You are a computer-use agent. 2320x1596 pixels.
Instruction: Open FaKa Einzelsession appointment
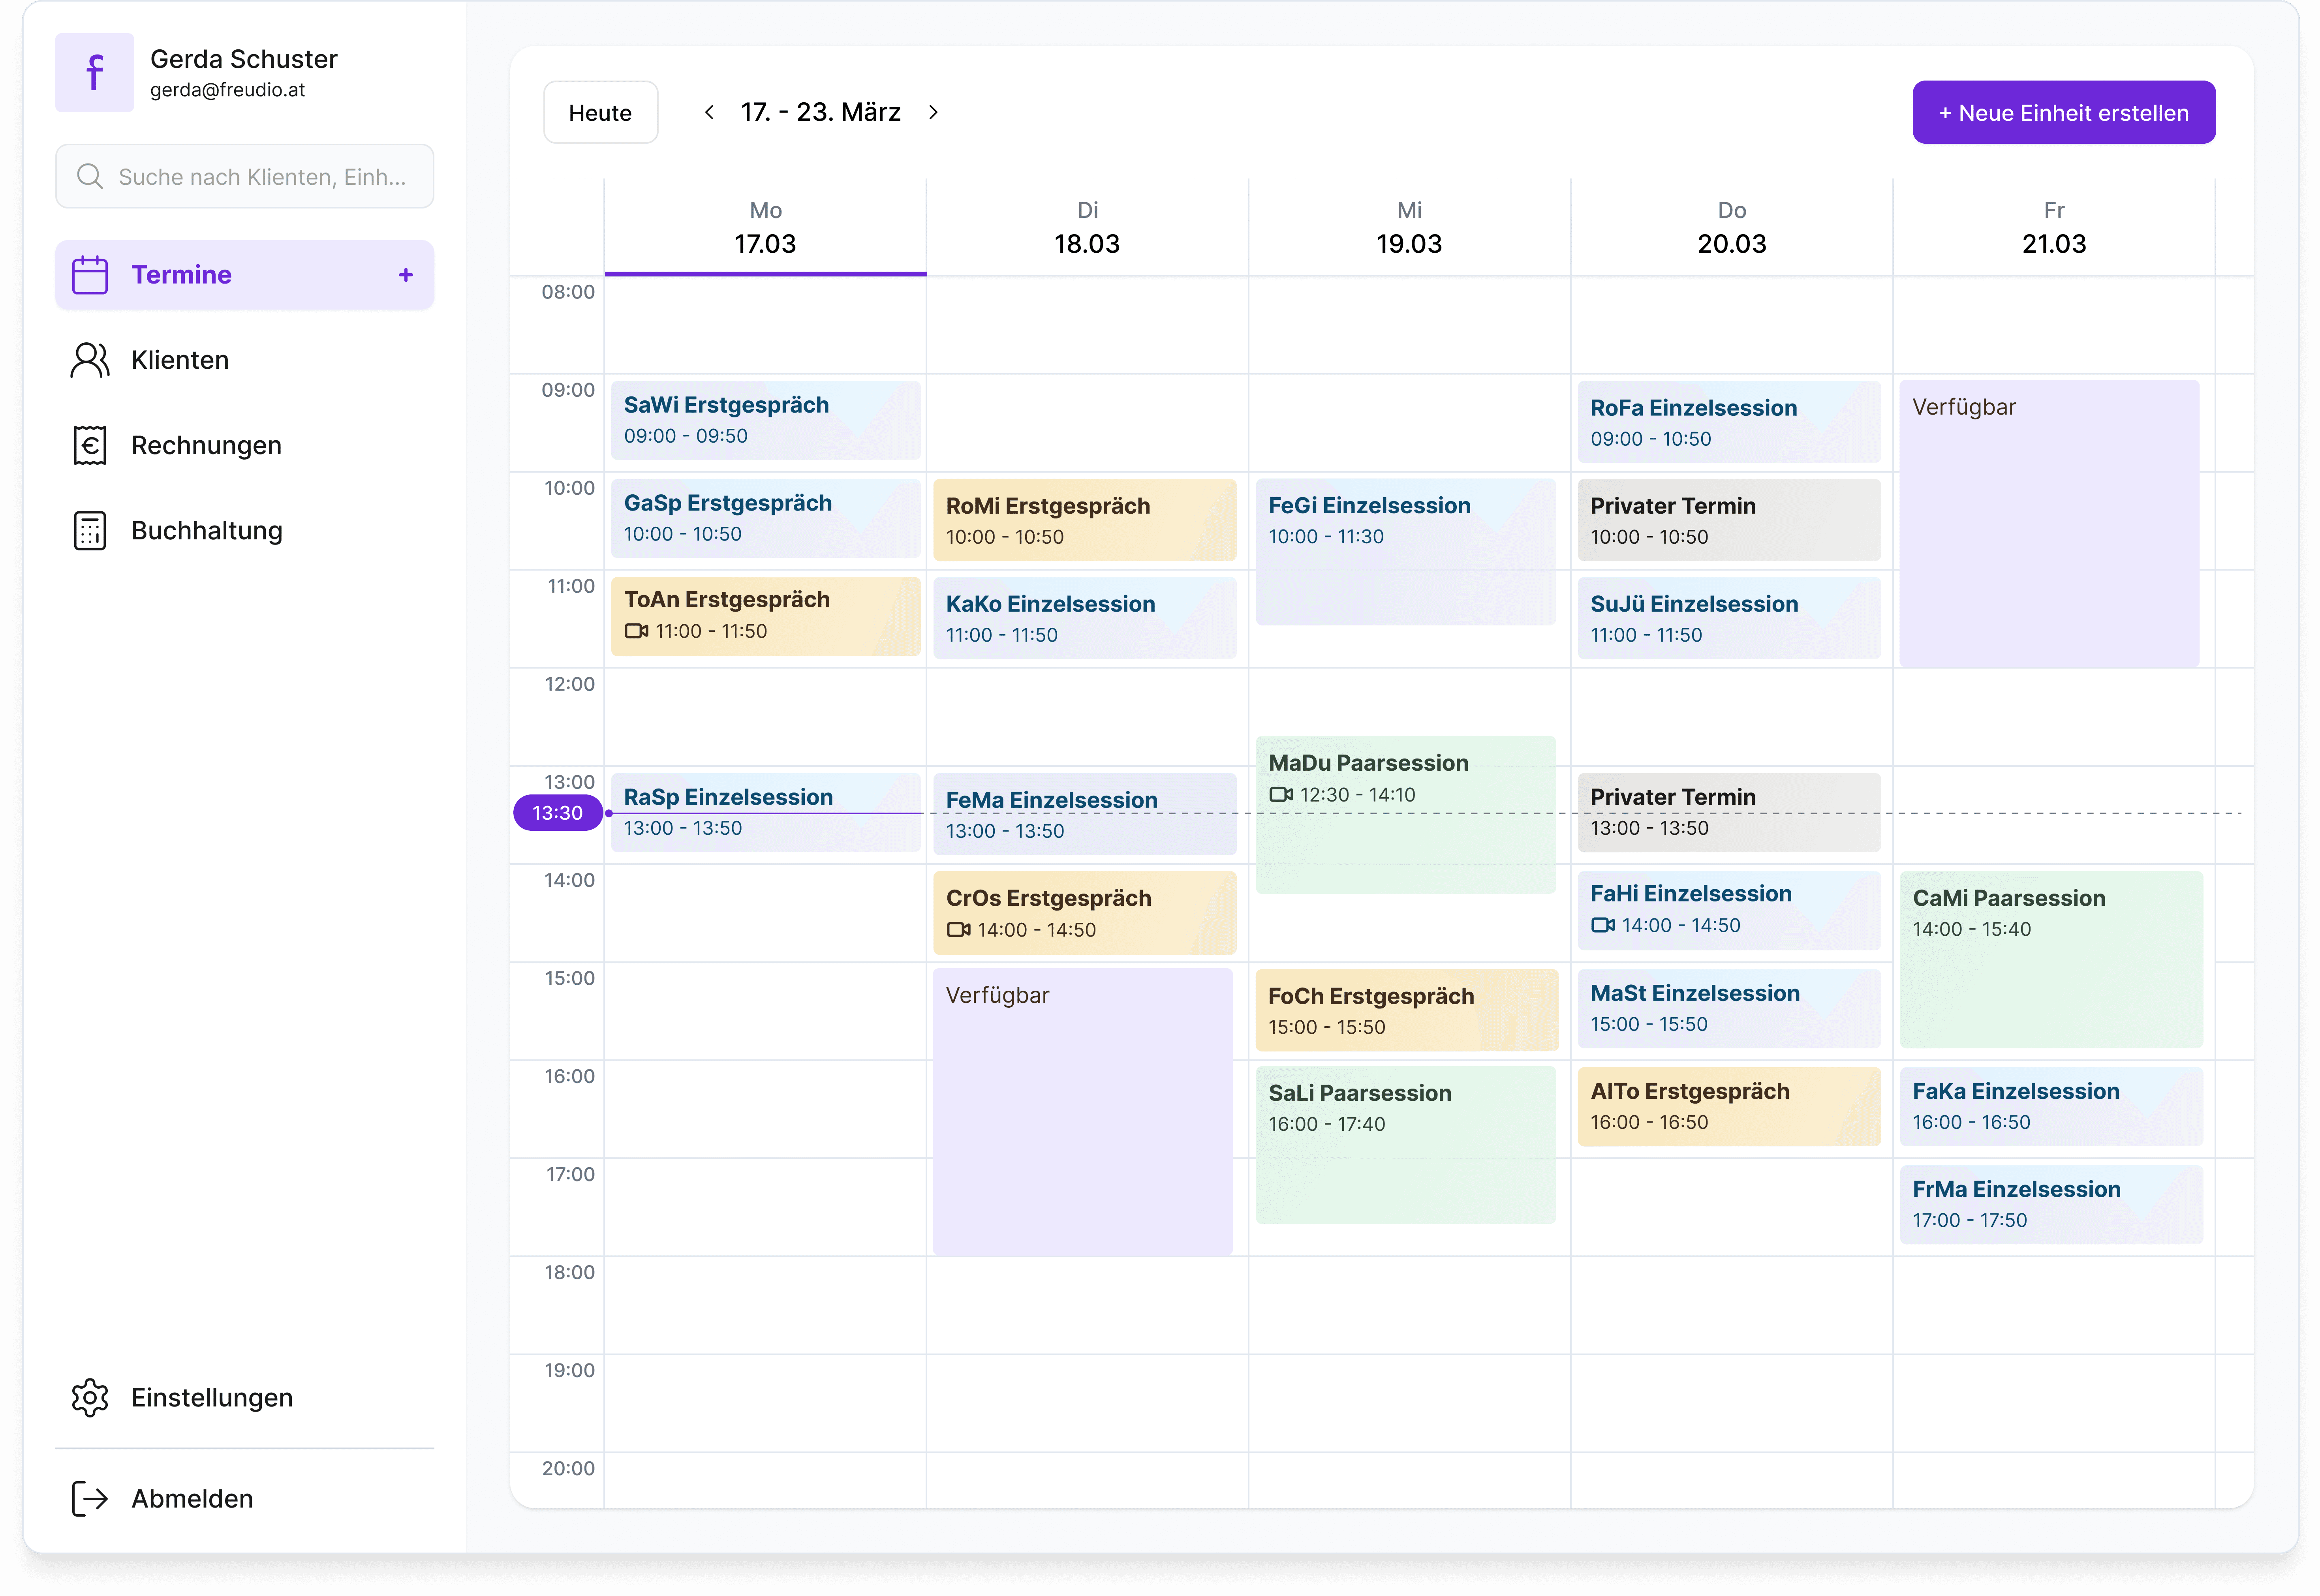2052,1106
